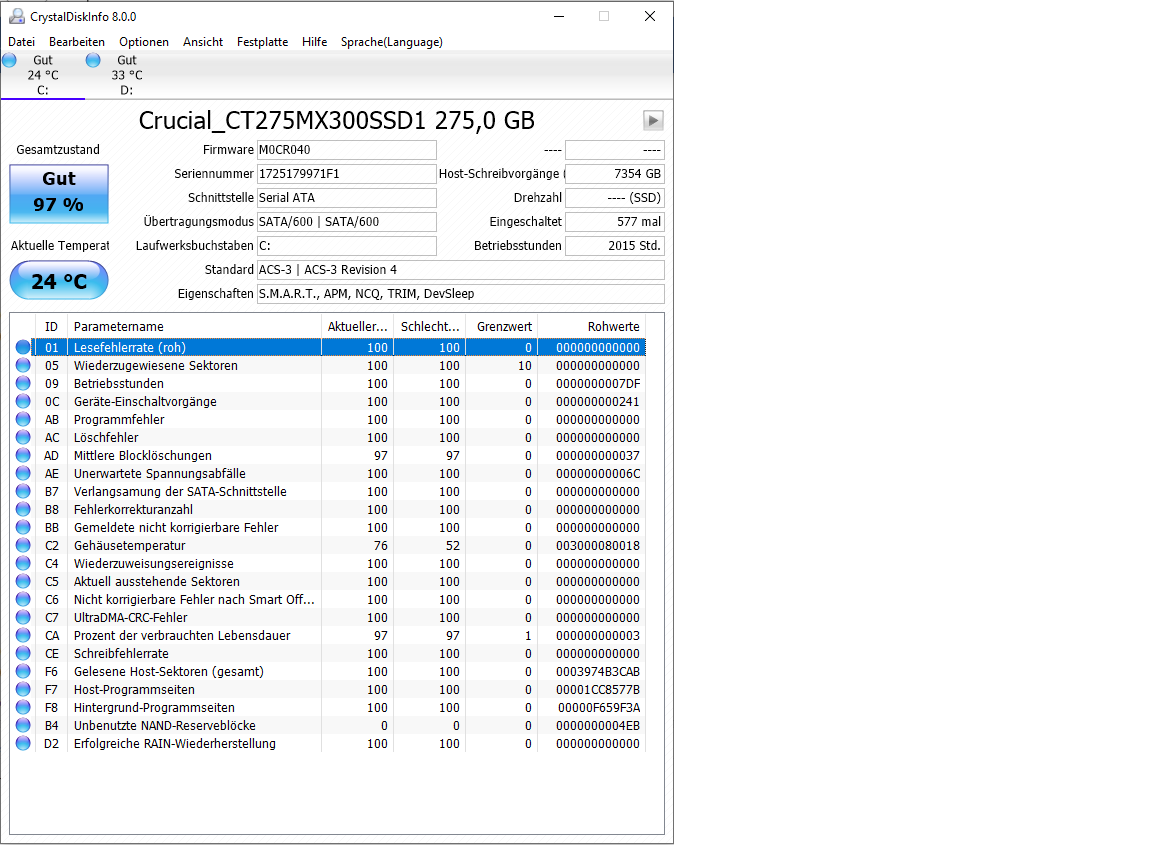Click the Übertragungsmodus field SATA/600
The height and width of the screenshot is (845, 1152).
pos(347,222)
